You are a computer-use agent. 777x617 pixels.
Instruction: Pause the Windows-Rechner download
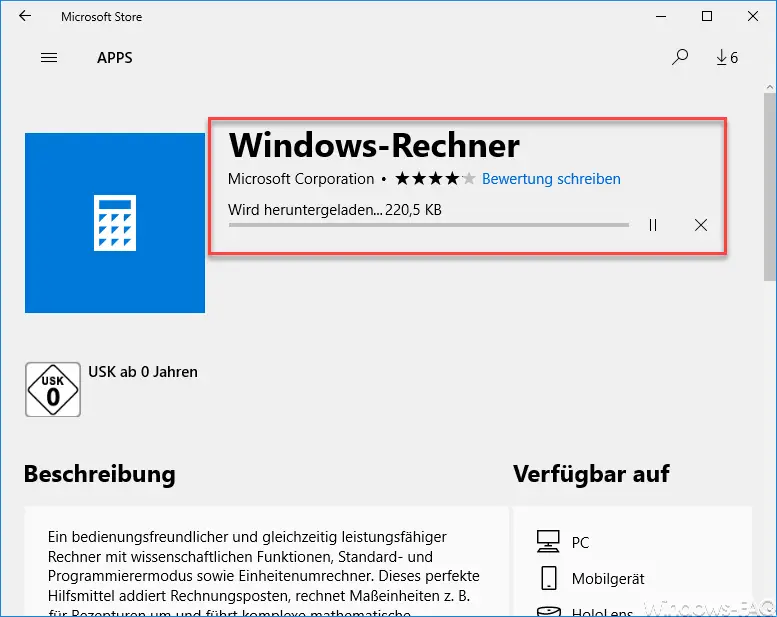653,225
